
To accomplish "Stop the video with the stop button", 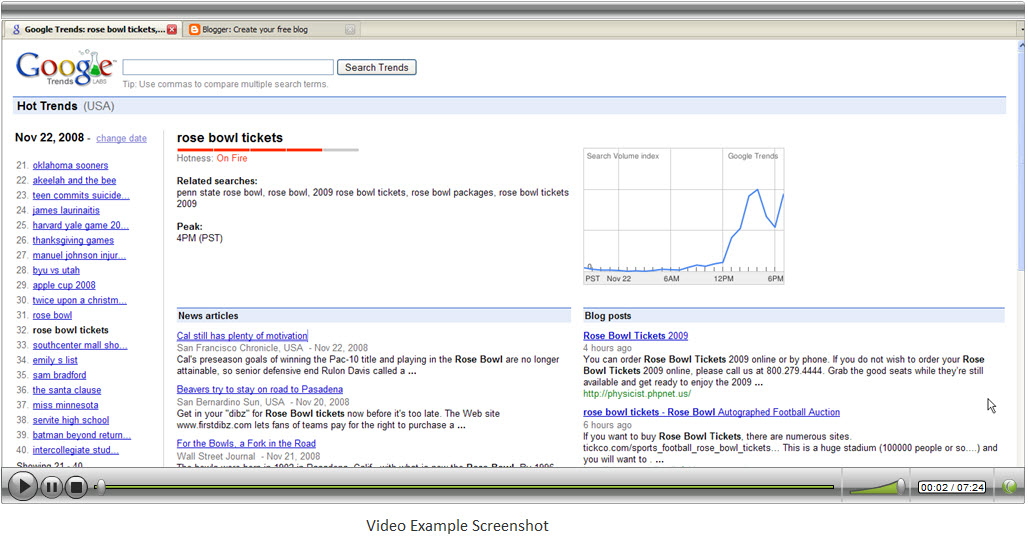I will point(77,487).
